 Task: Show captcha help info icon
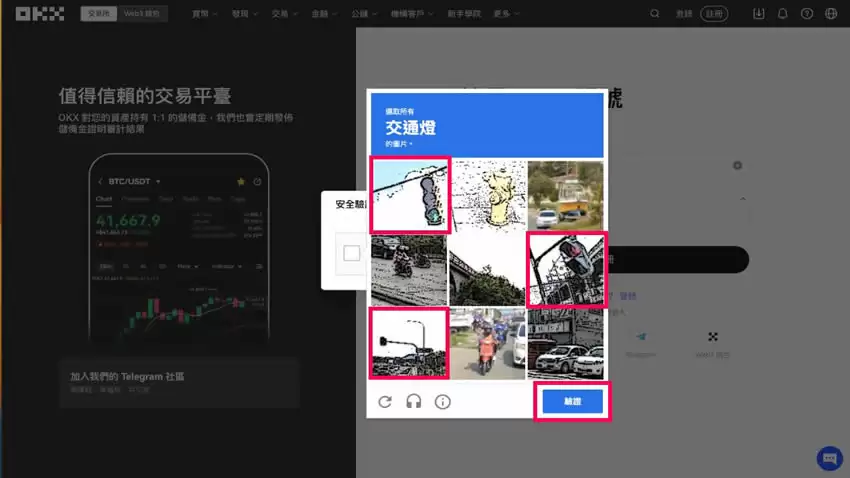[442, 402]
